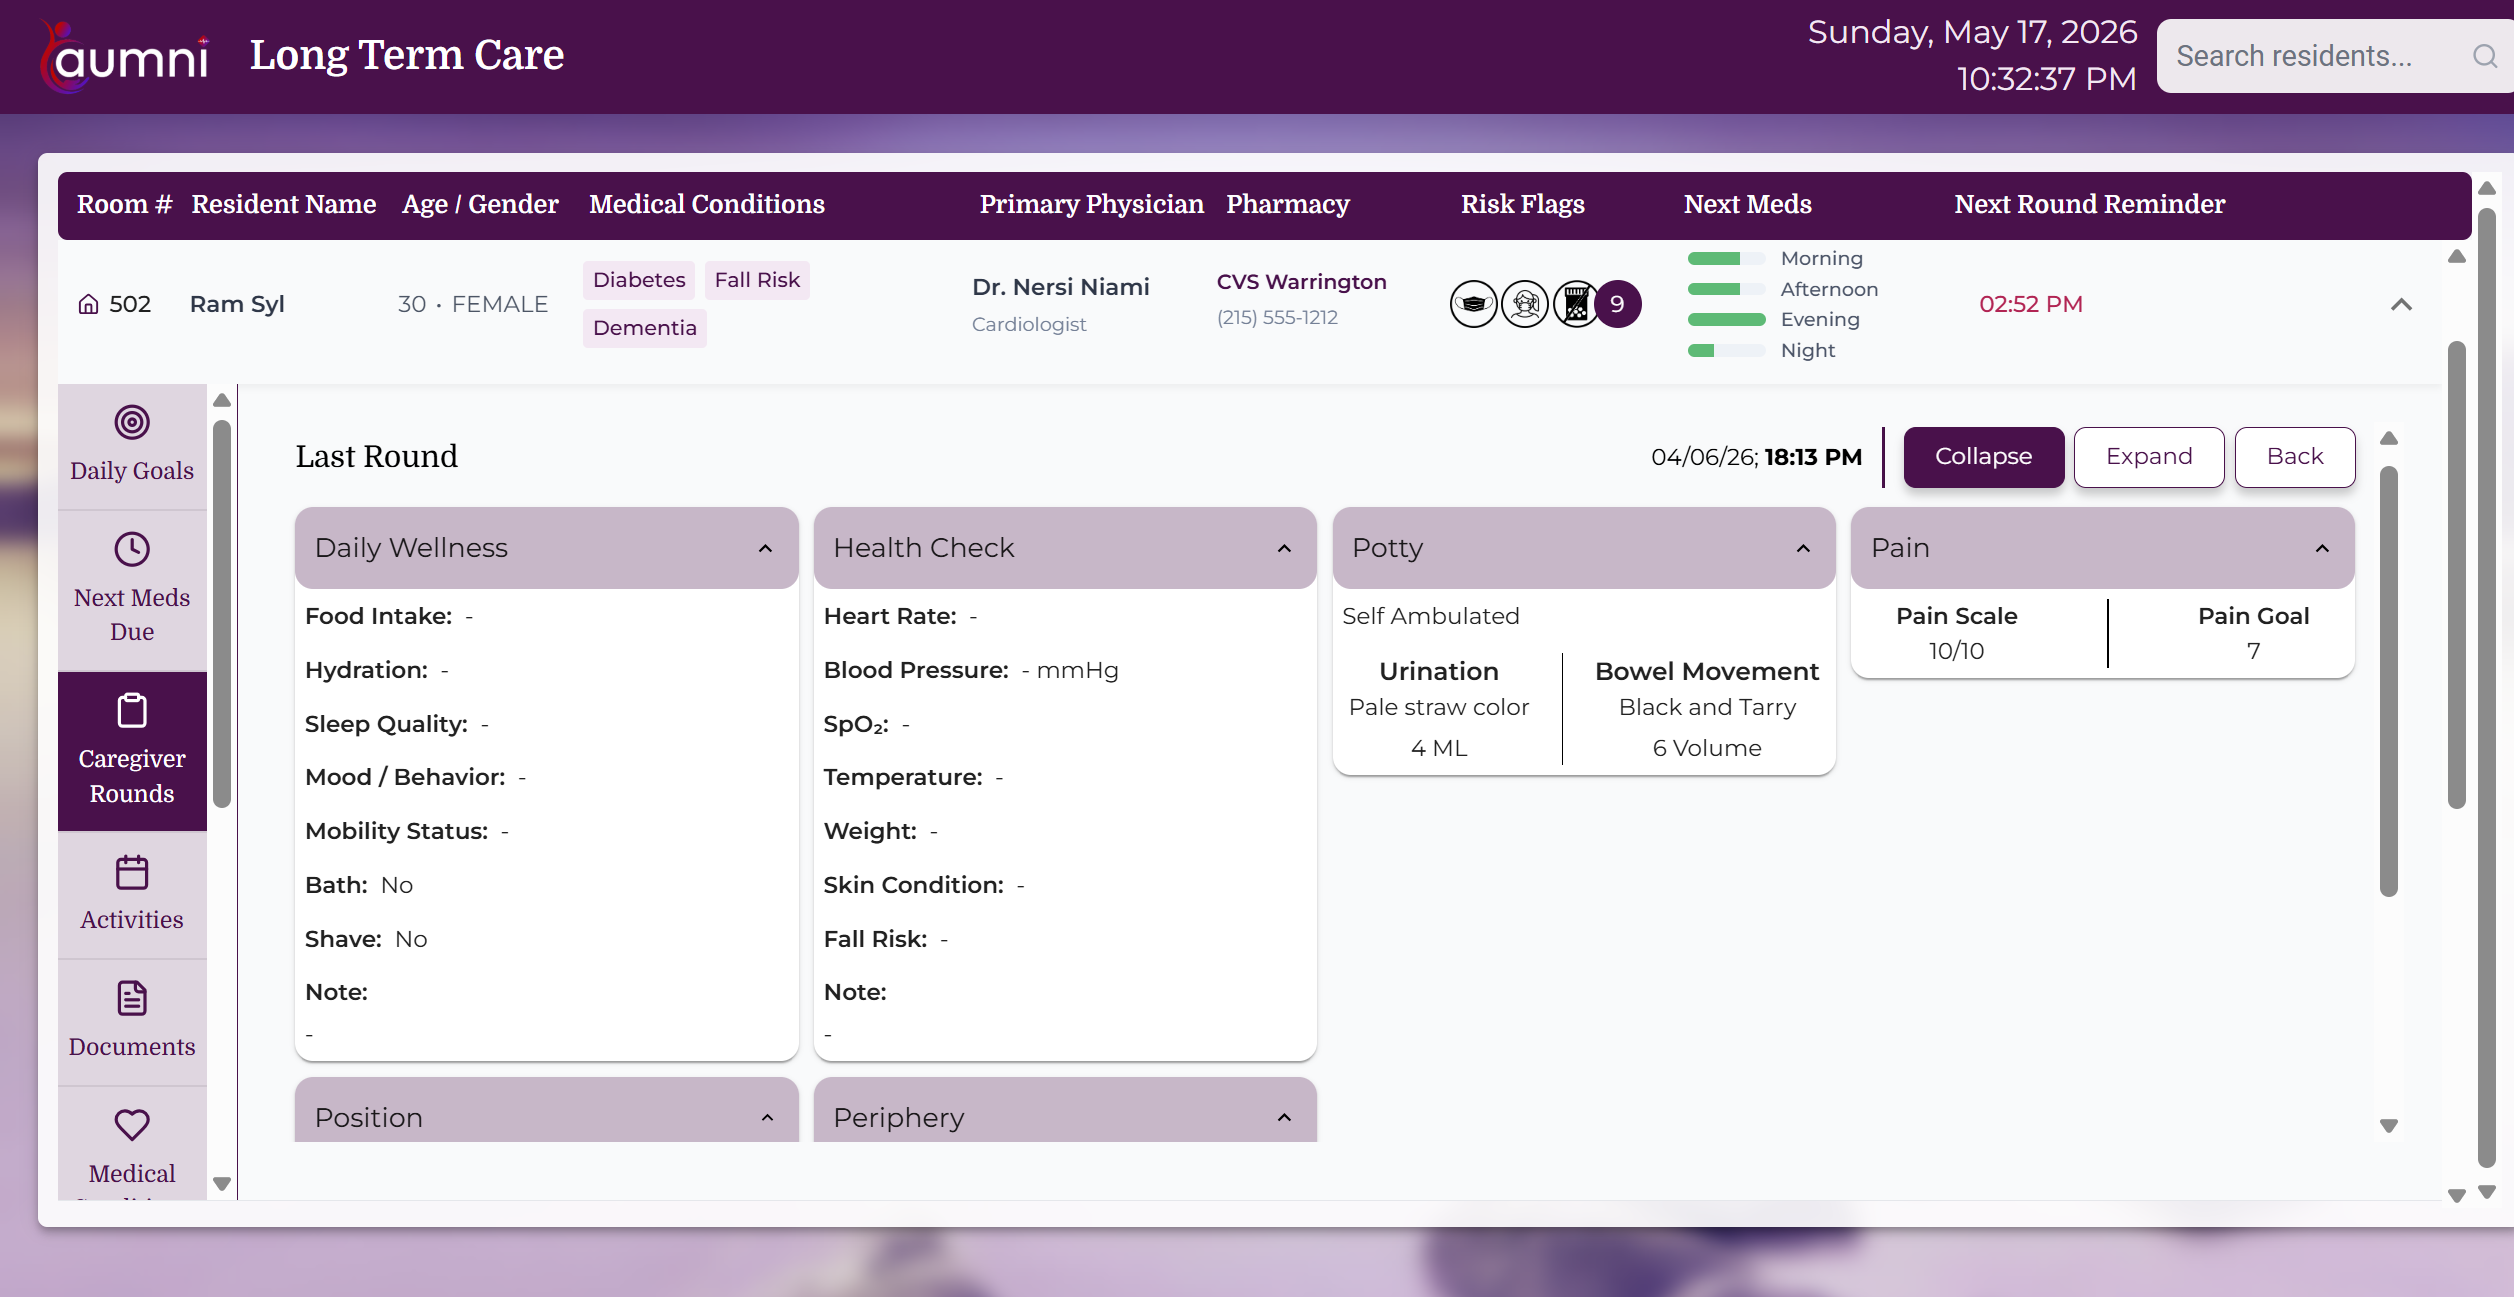The image size is (2514, 1297).
Task: Click the Pain Goal 7 value
Action: (x=2253, y=651)
